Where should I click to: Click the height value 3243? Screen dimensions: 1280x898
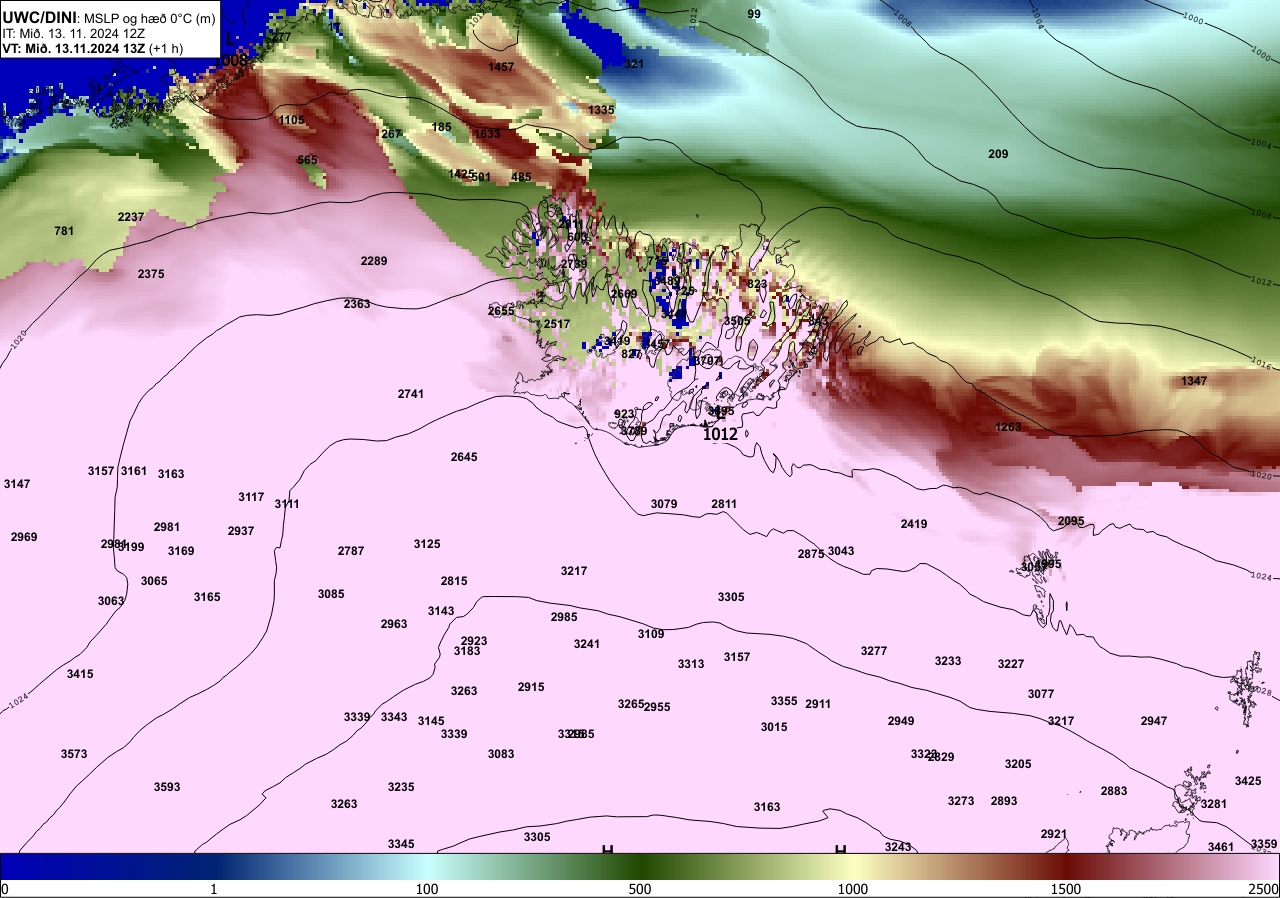click(898, 847)
